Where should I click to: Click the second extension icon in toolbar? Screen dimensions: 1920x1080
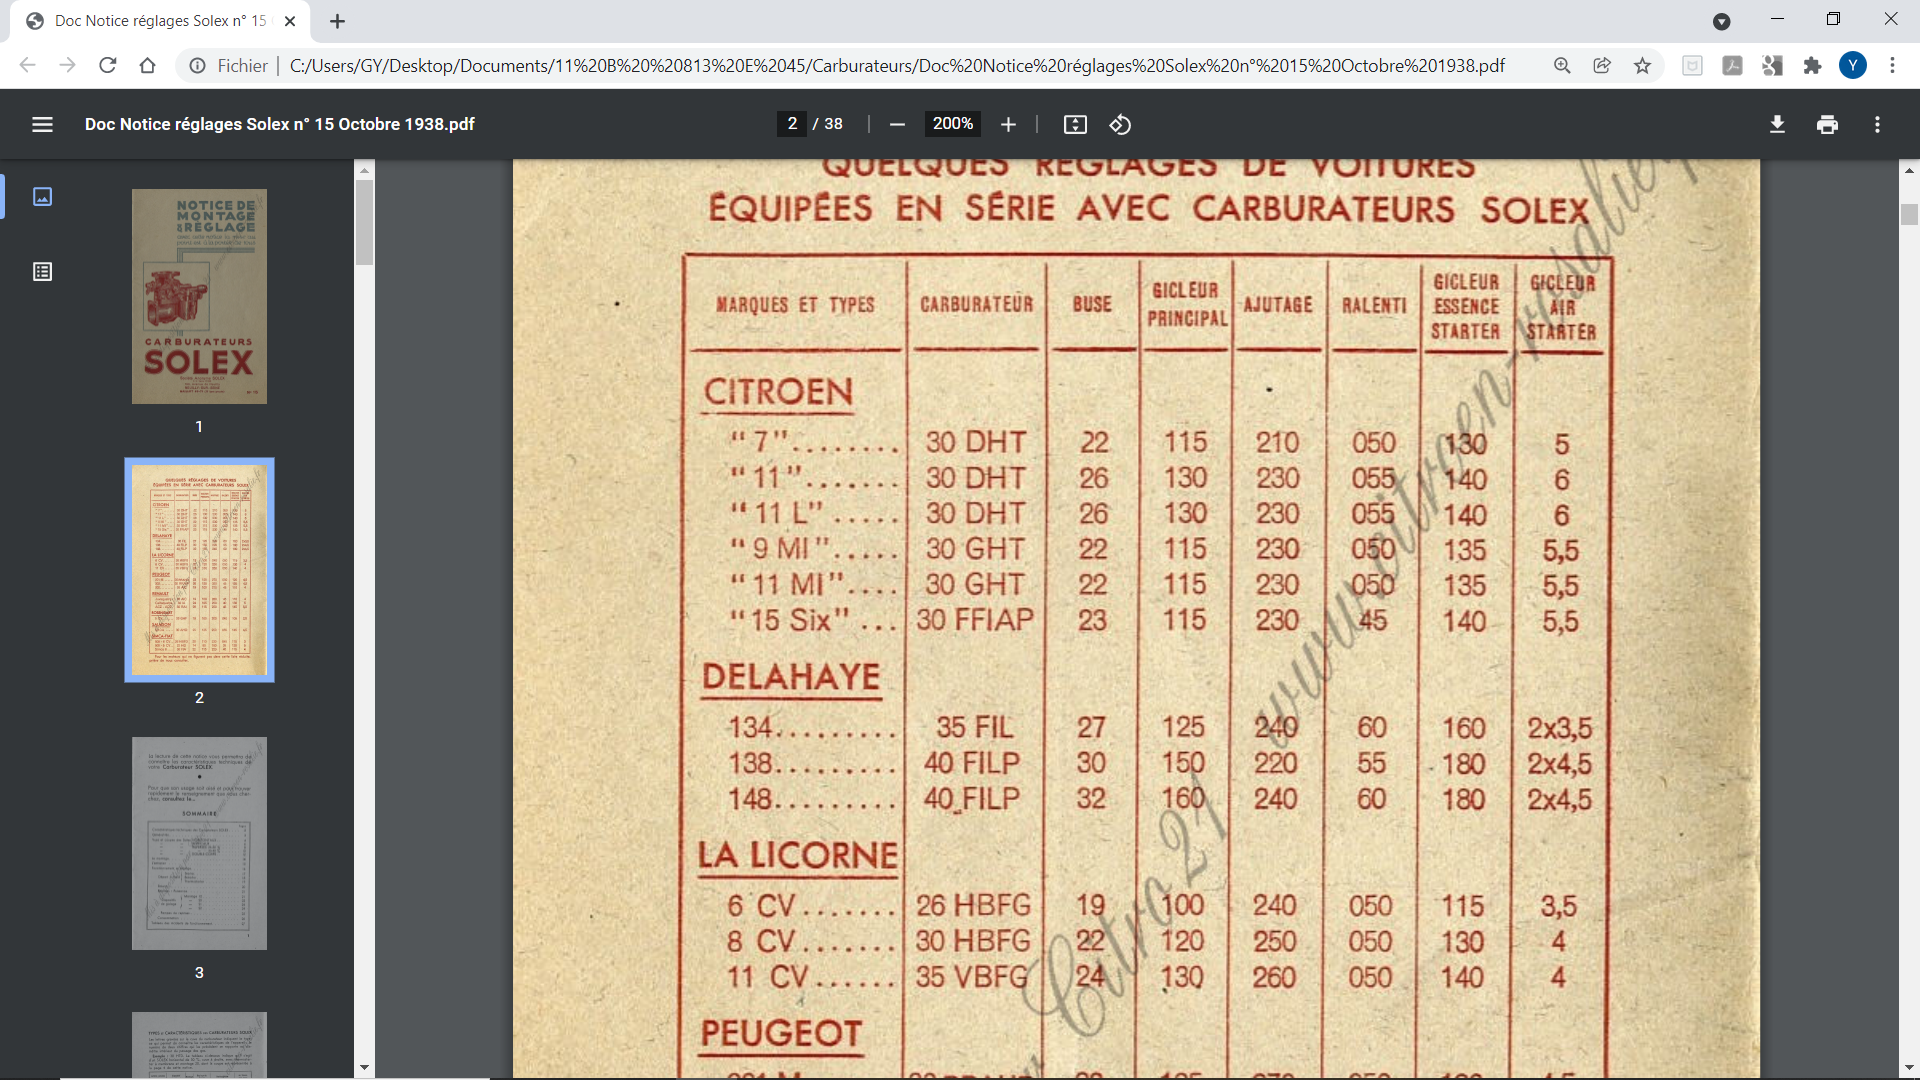click(1732, 65)
